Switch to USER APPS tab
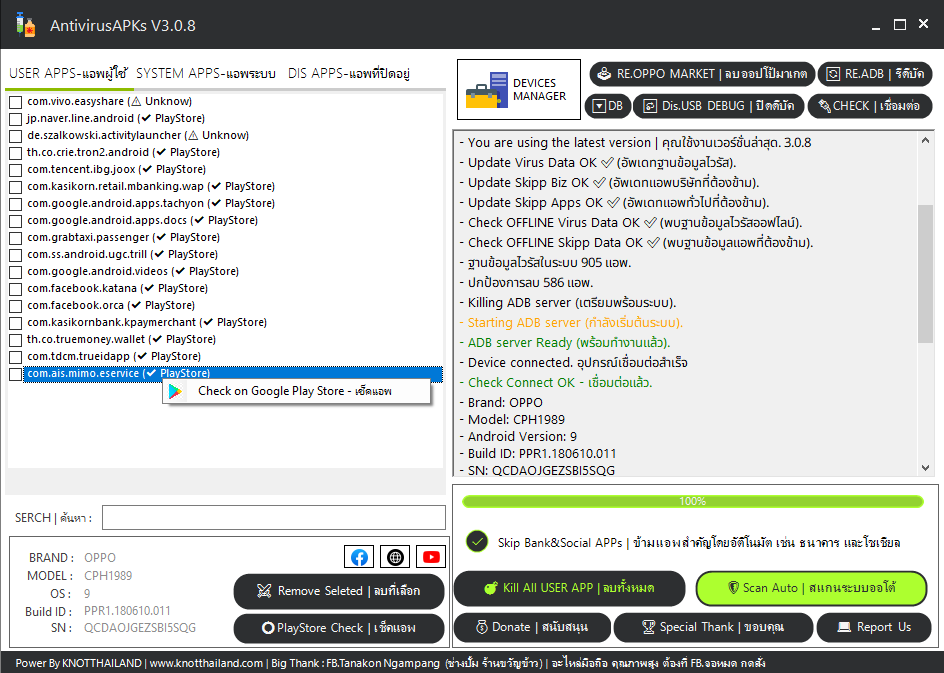 click(68, 73)
